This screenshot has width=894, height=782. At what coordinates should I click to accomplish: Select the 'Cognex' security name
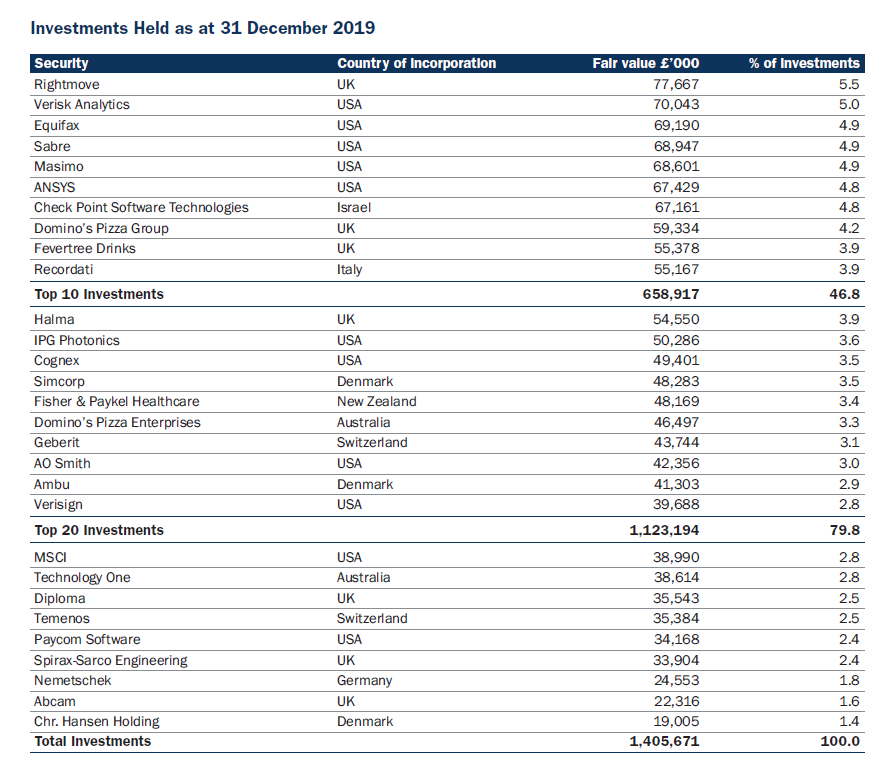coord(56,361)
